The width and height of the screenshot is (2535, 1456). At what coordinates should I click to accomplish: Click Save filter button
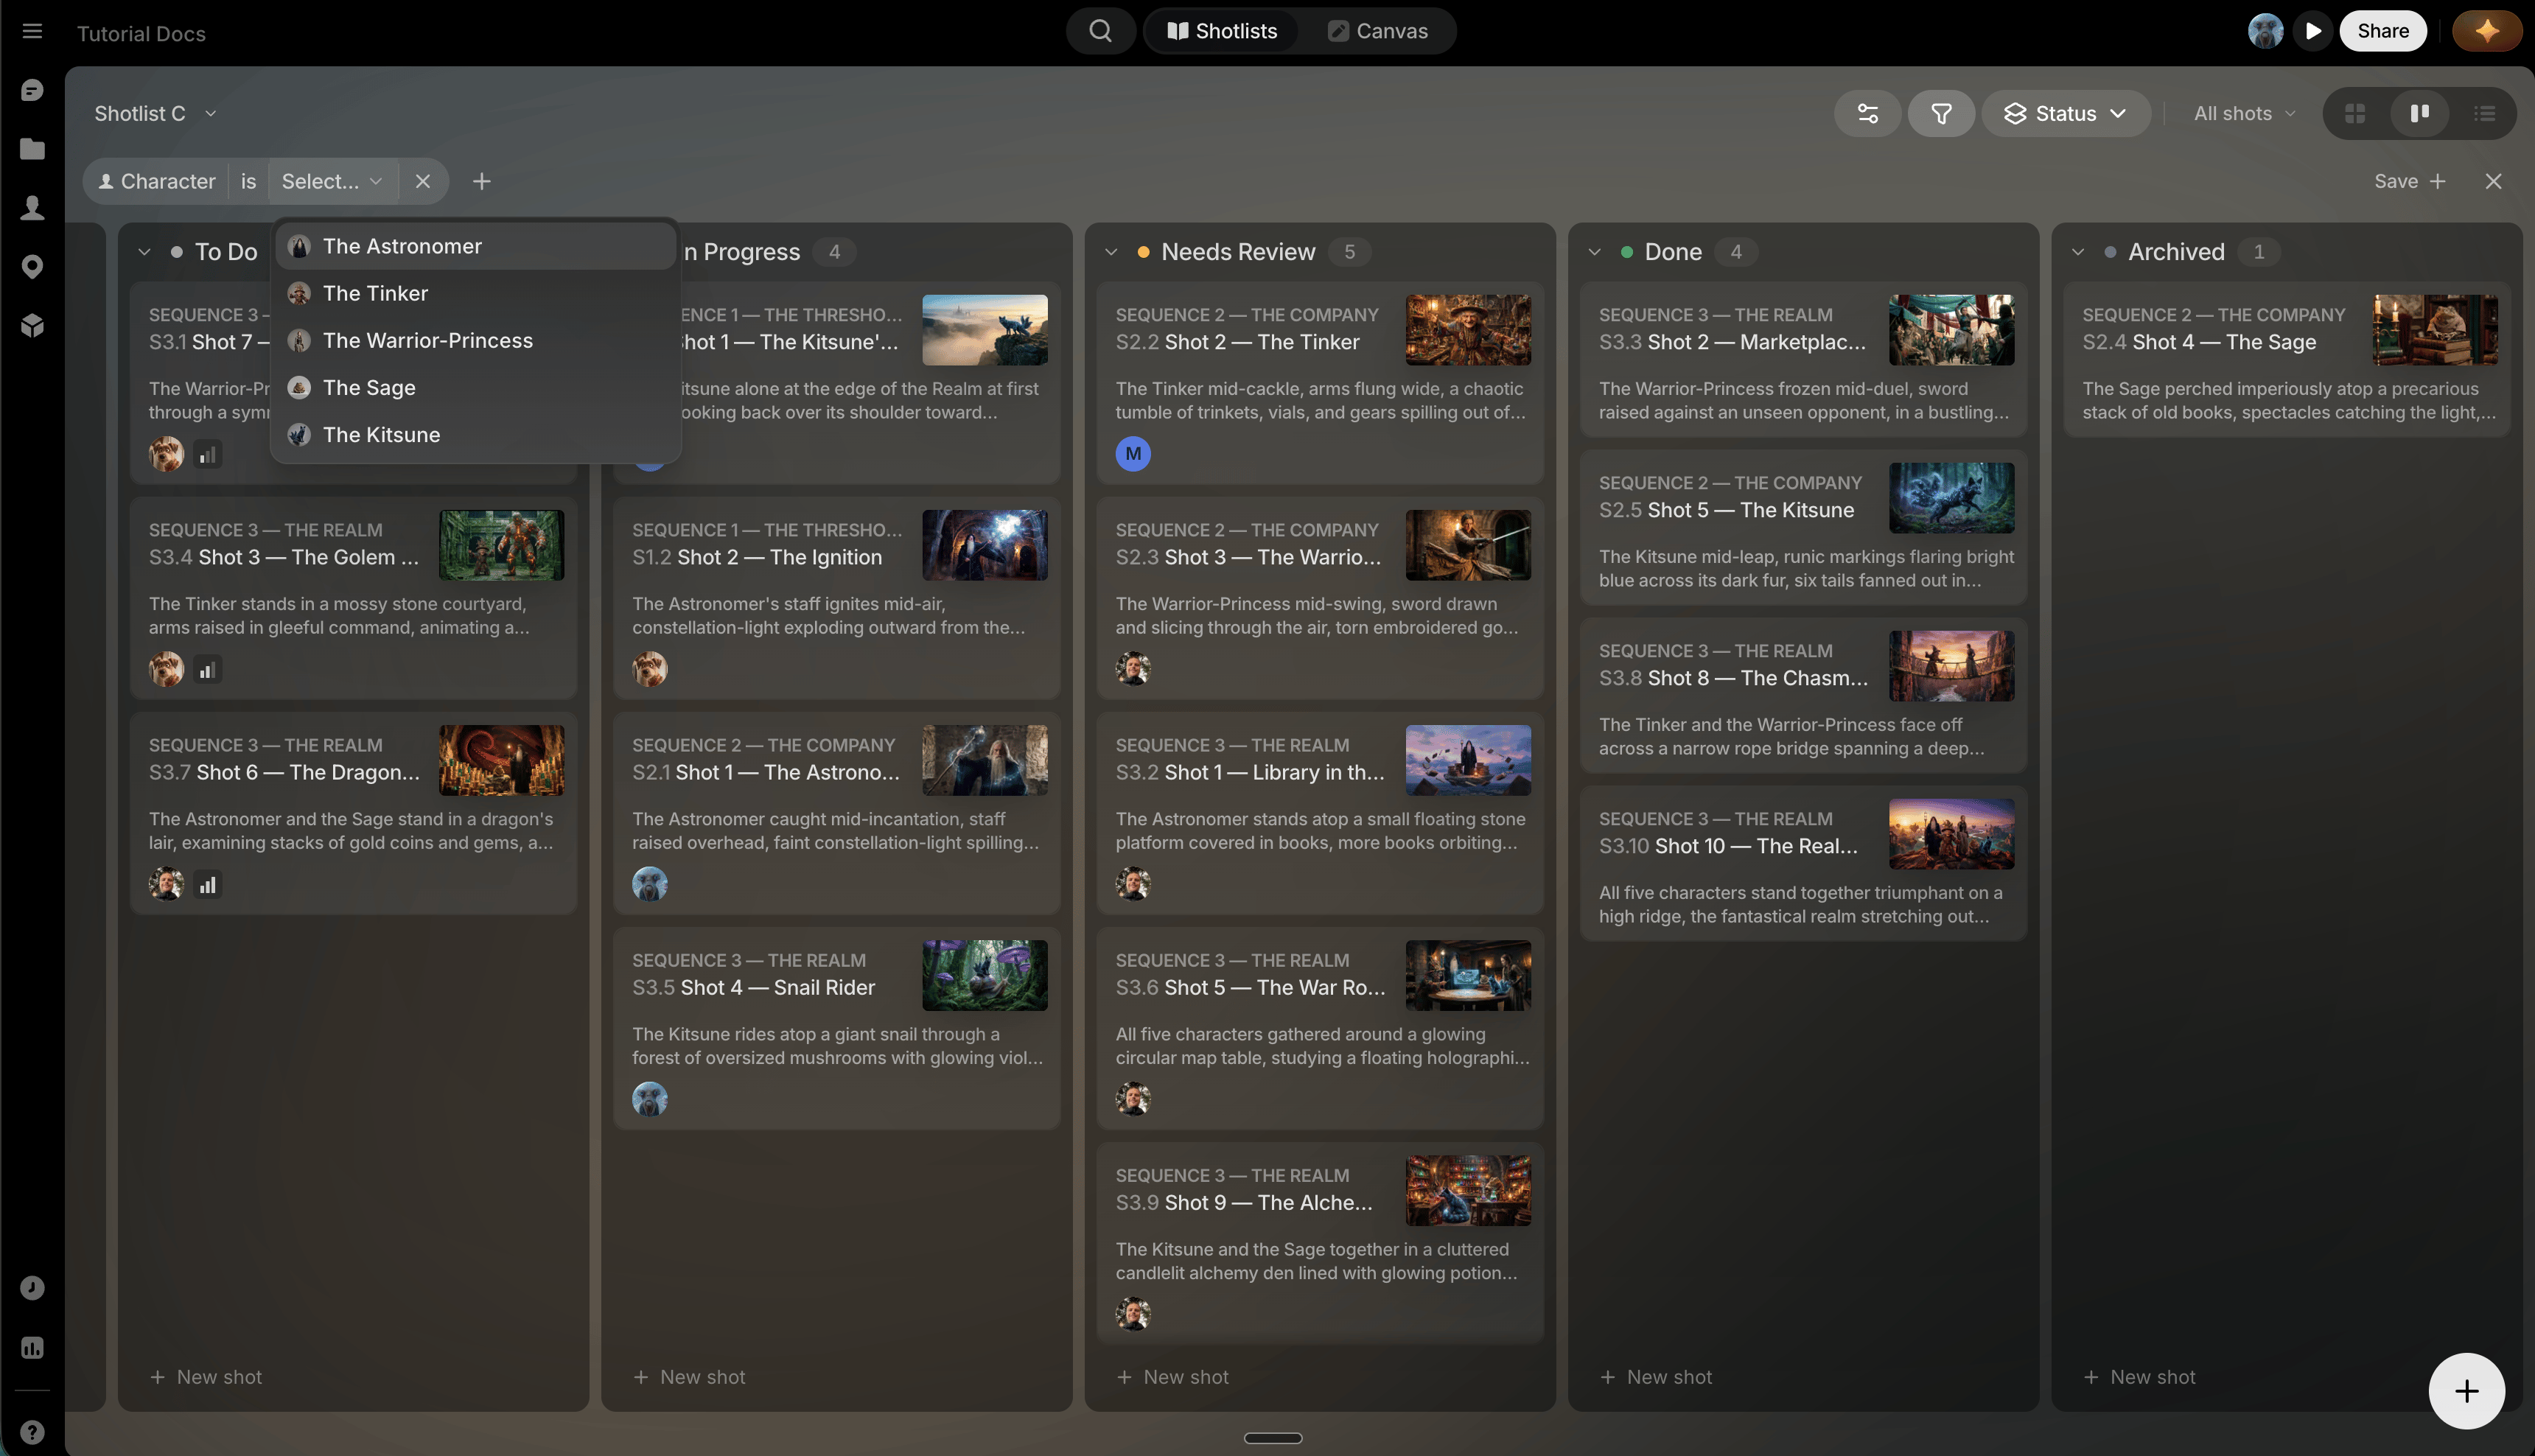[x=2409, y=182]
